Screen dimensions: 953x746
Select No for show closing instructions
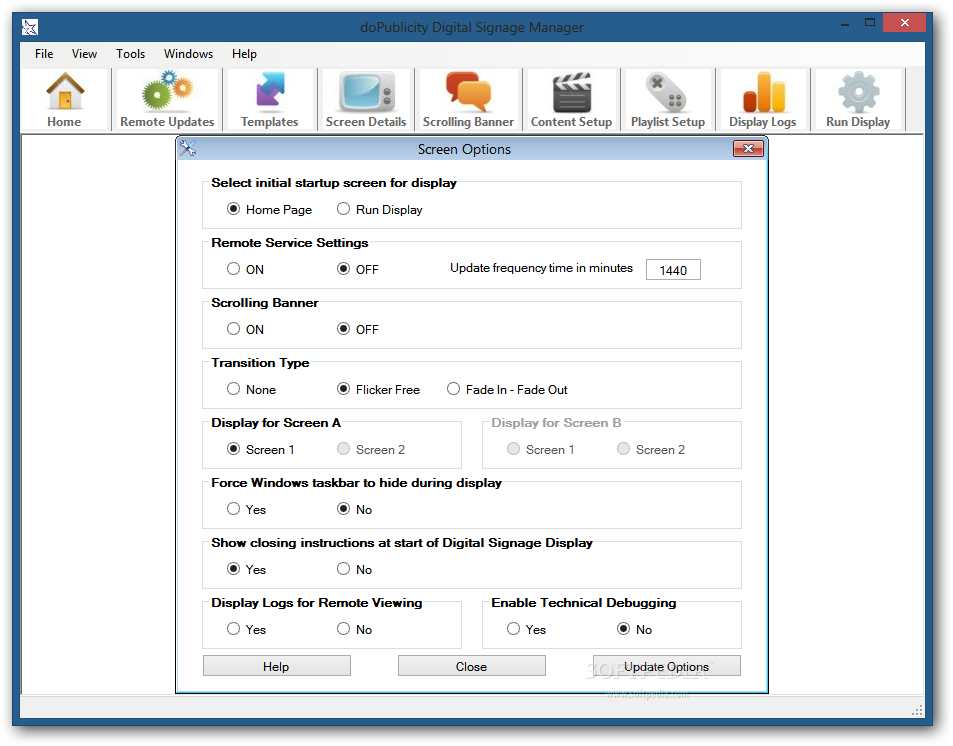tap(355, 569)
